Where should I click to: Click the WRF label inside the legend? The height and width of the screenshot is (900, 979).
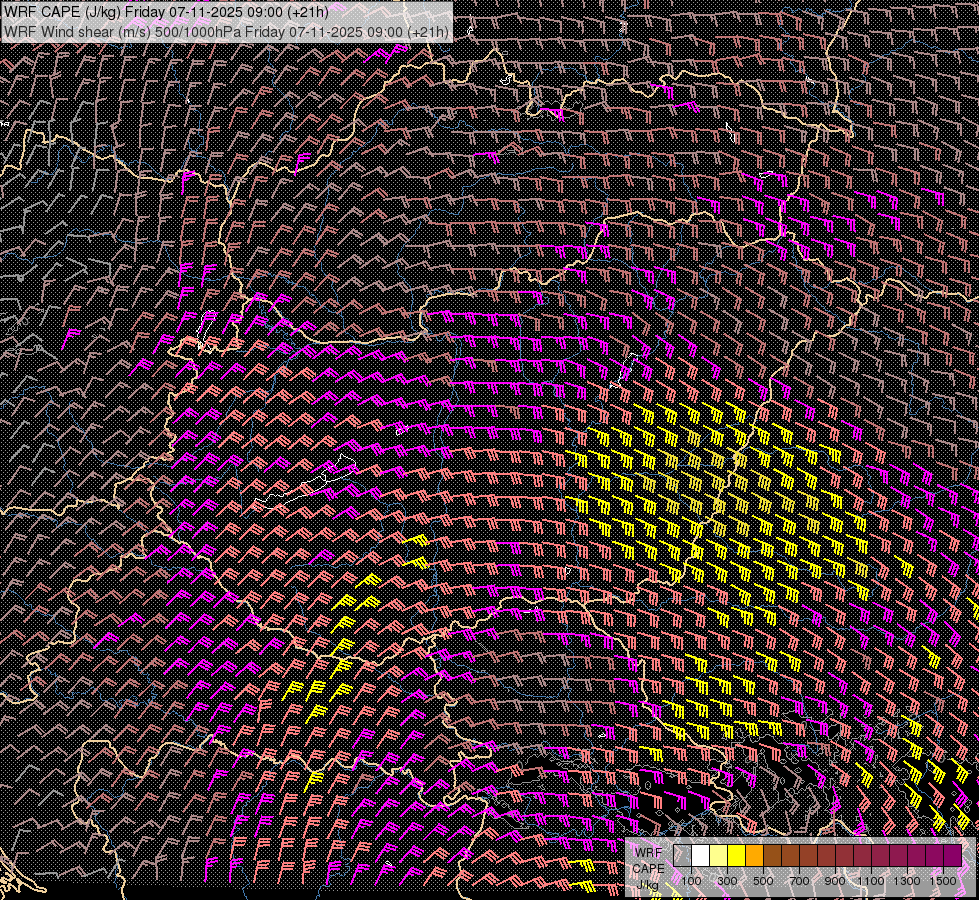pos(648,852)
